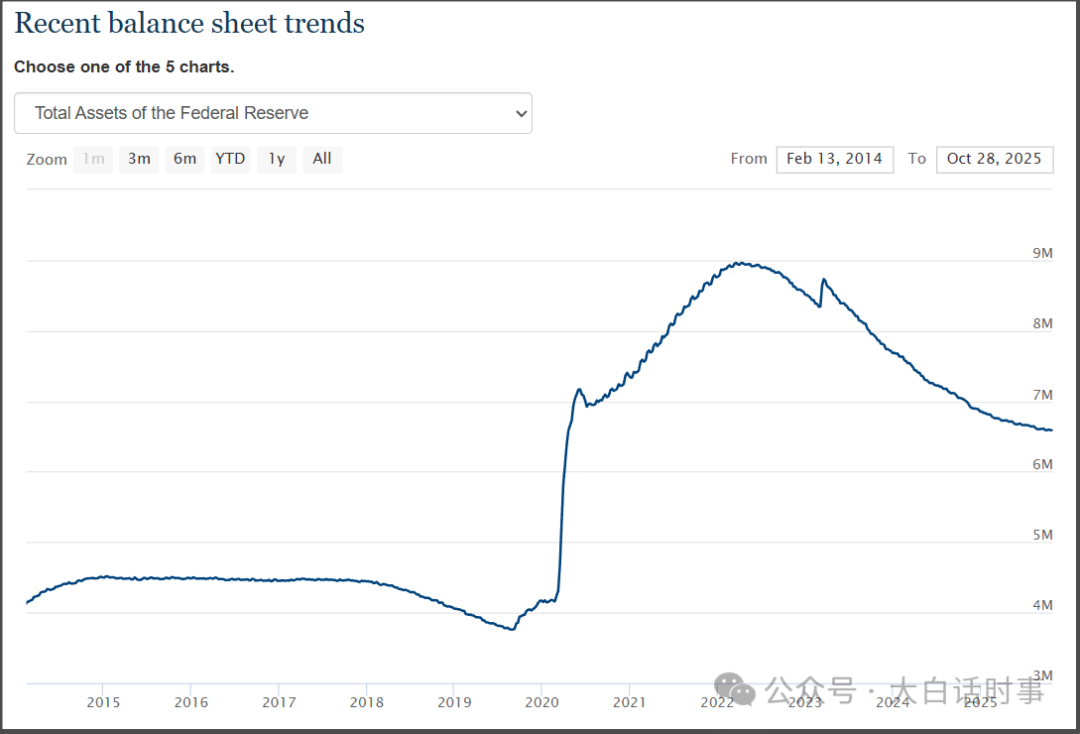Zoom chart to 3m range
Screen dimensions: 1080x734
click(139, 159)
